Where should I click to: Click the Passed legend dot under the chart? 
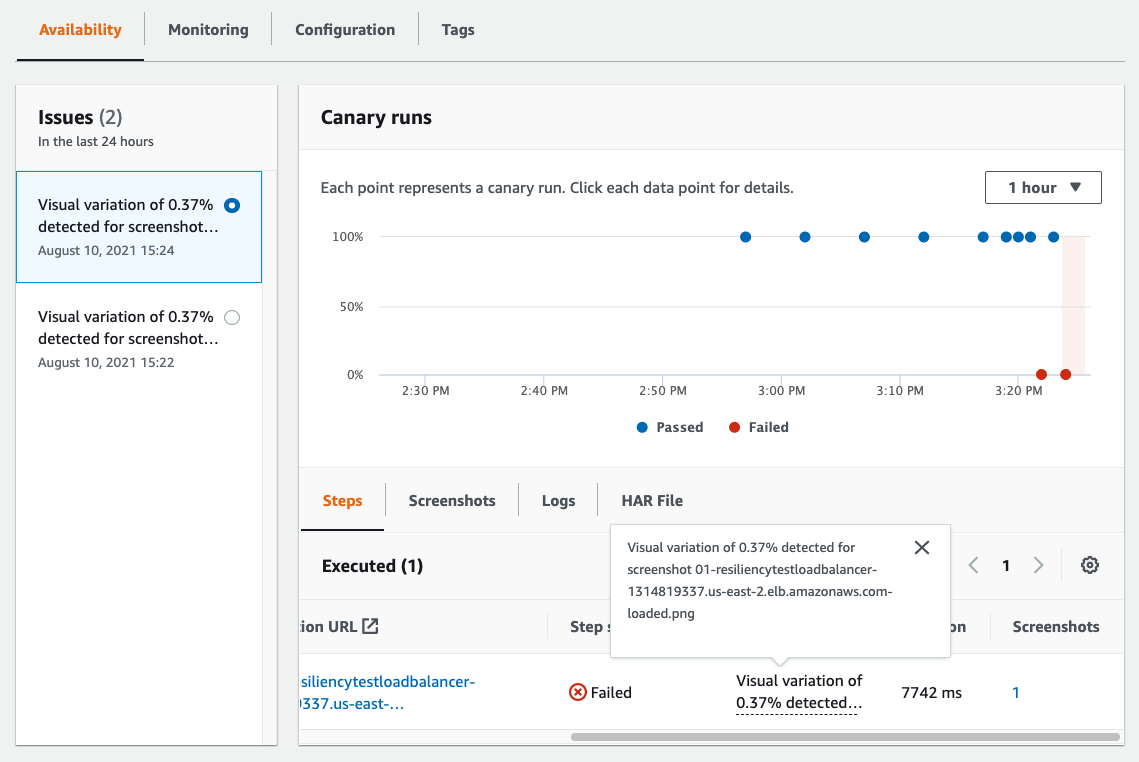[x=643, y=427]
